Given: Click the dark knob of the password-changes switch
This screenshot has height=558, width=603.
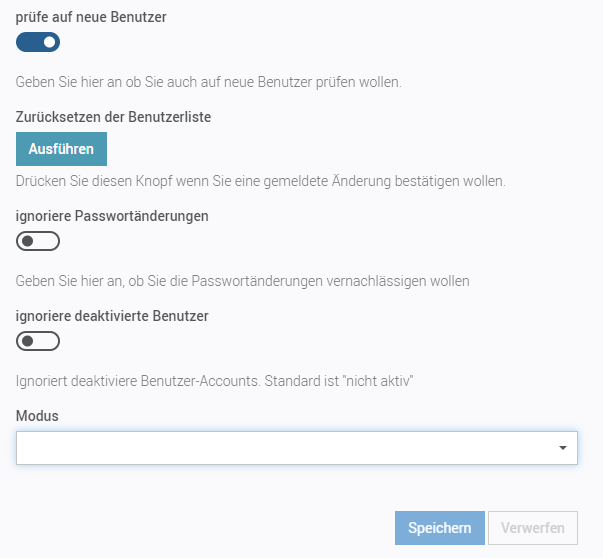Looking at the screenshot, I should point(27,241).
